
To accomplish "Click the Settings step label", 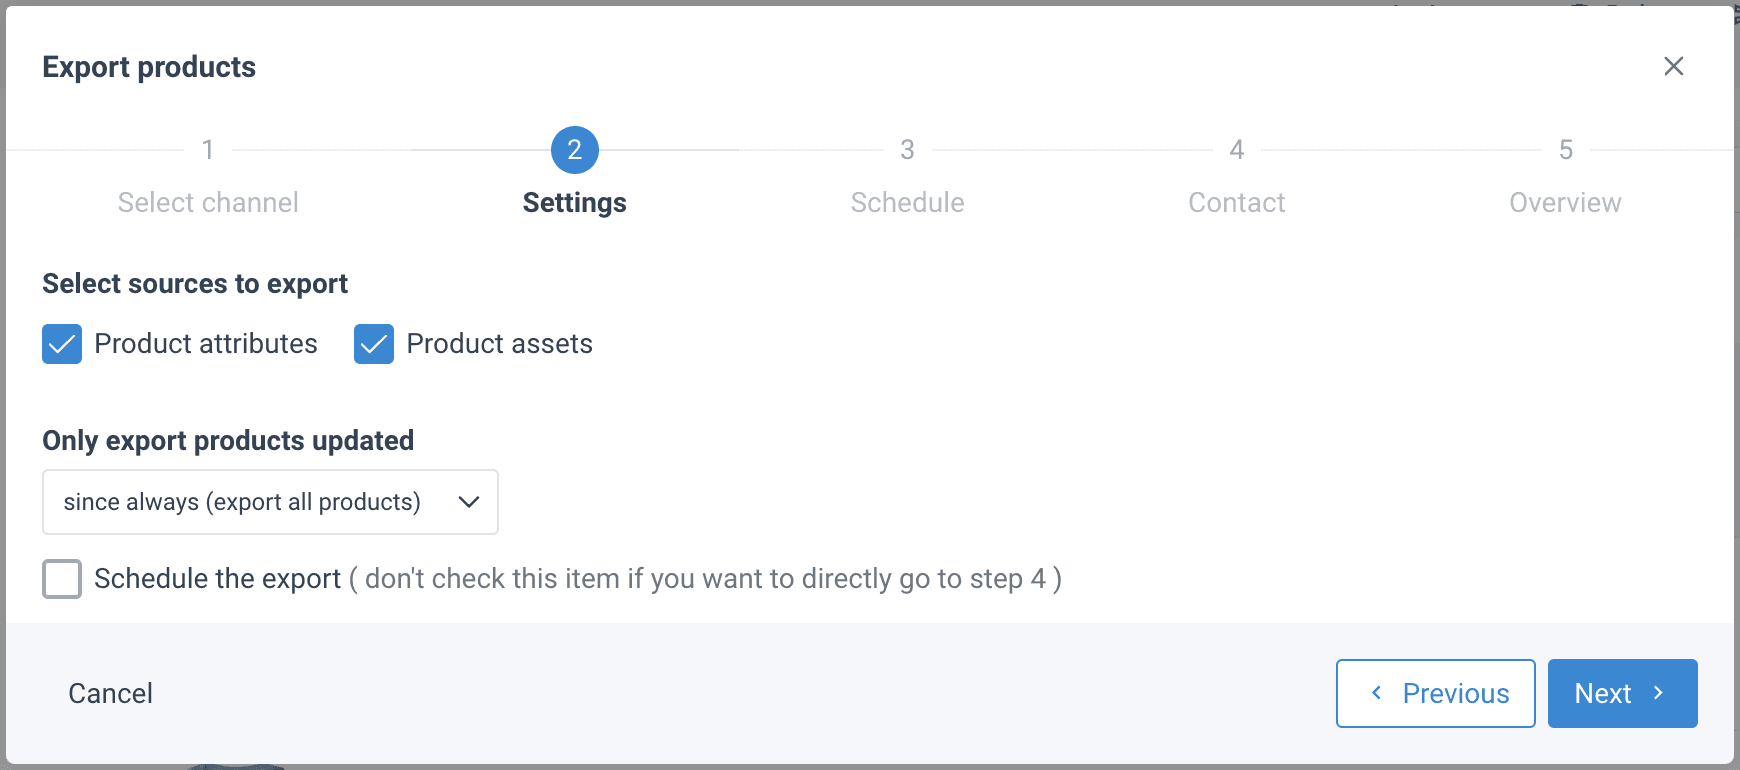I will (x=575, y=203).
